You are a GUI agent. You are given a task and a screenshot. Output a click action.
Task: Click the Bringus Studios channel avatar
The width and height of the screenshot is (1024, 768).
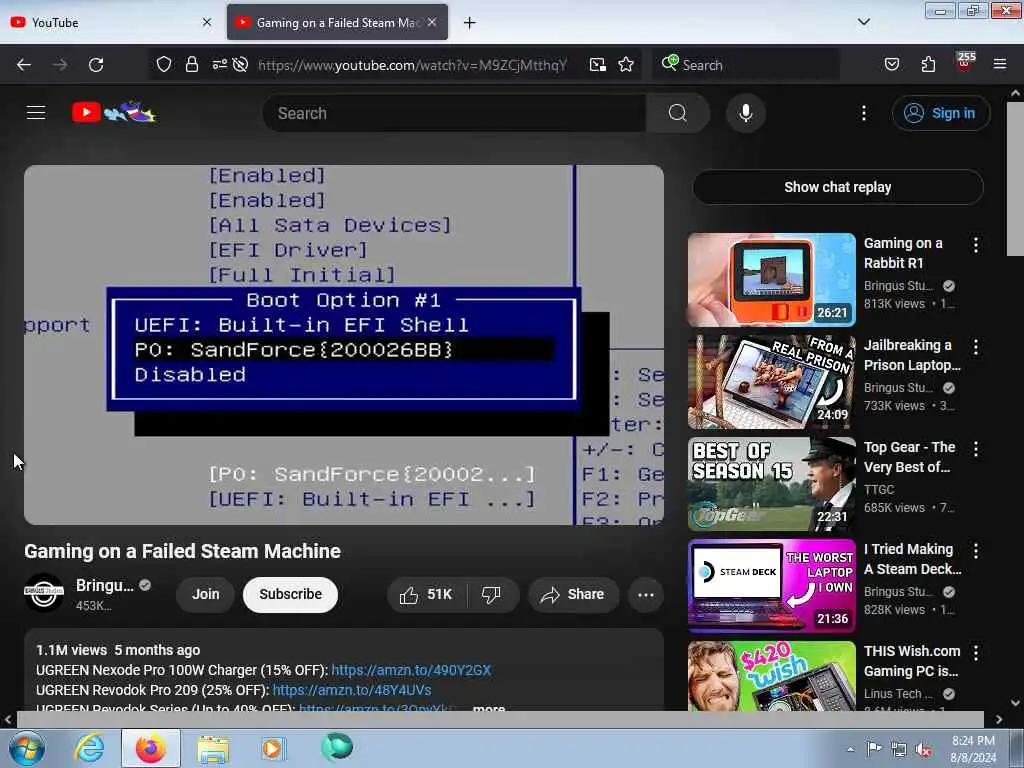pos(44,593)
